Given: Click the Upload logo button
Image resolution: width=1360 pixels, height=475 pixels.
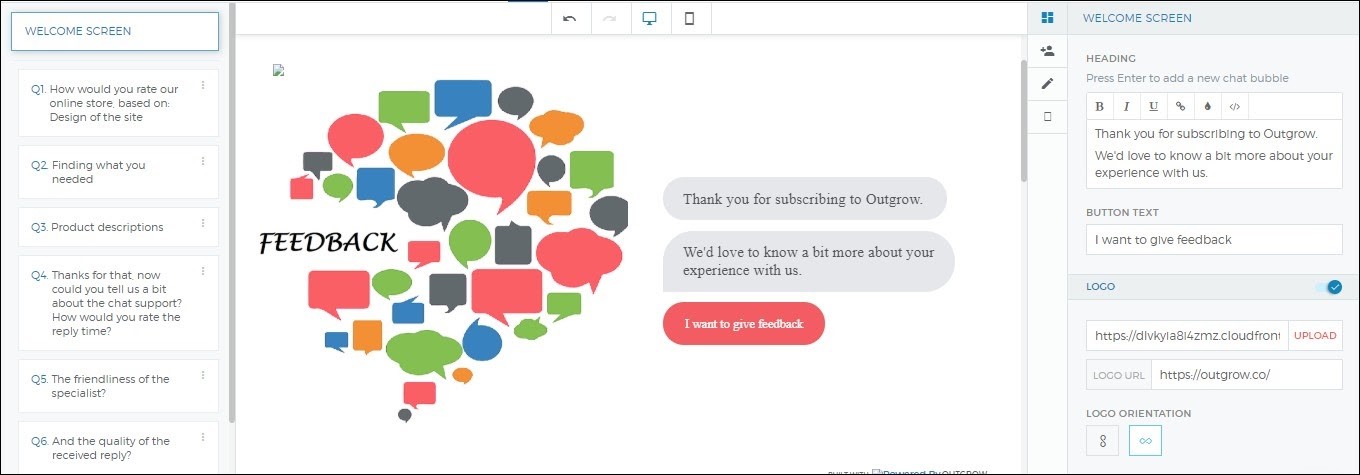Looking at the screenshot, I should [x=1315, y=336].
